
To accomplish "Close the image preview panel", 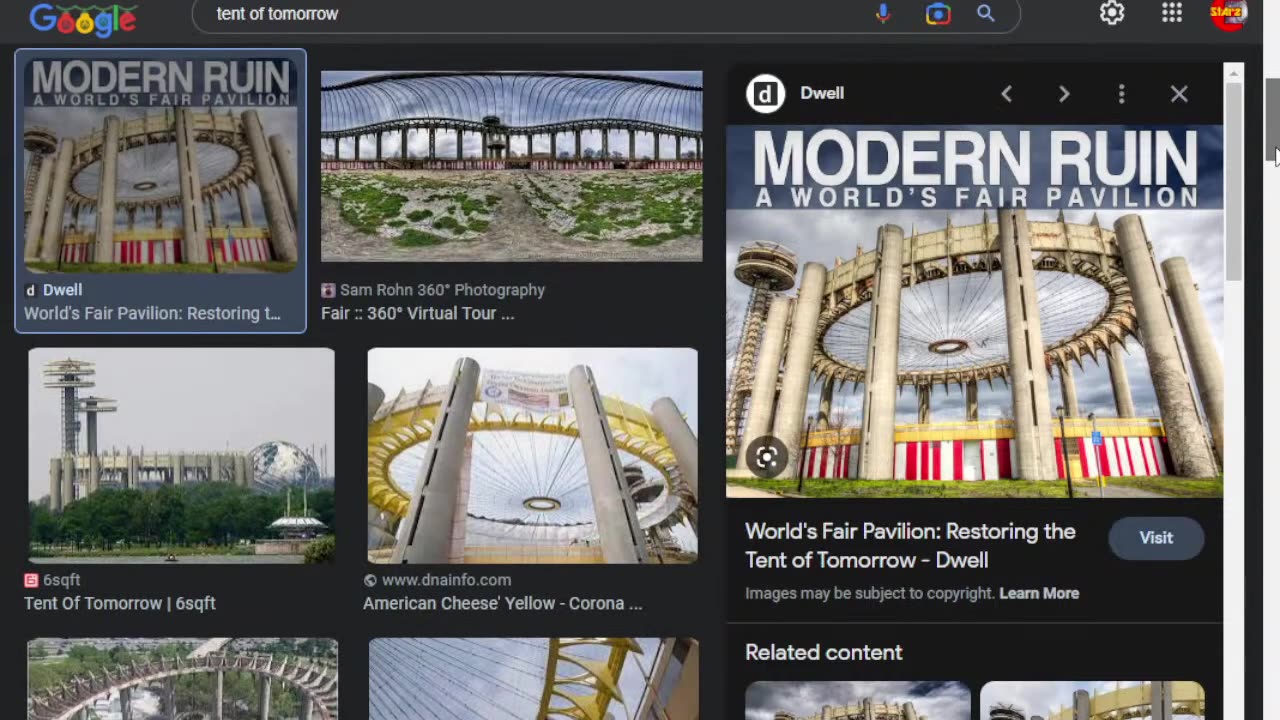I will point(1179,94).
